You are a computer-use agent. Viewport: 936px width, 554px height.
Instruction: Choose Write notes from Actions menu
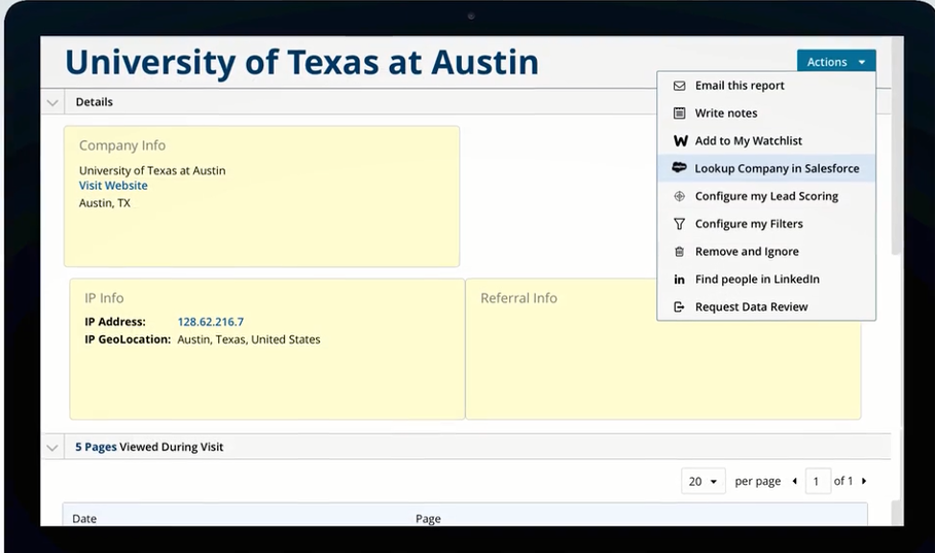click(766, 113)
